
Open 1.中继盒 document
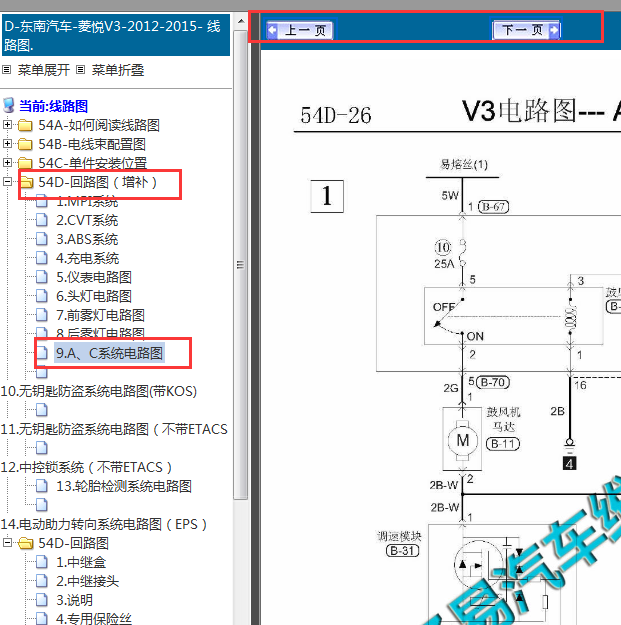pos(81,562)
